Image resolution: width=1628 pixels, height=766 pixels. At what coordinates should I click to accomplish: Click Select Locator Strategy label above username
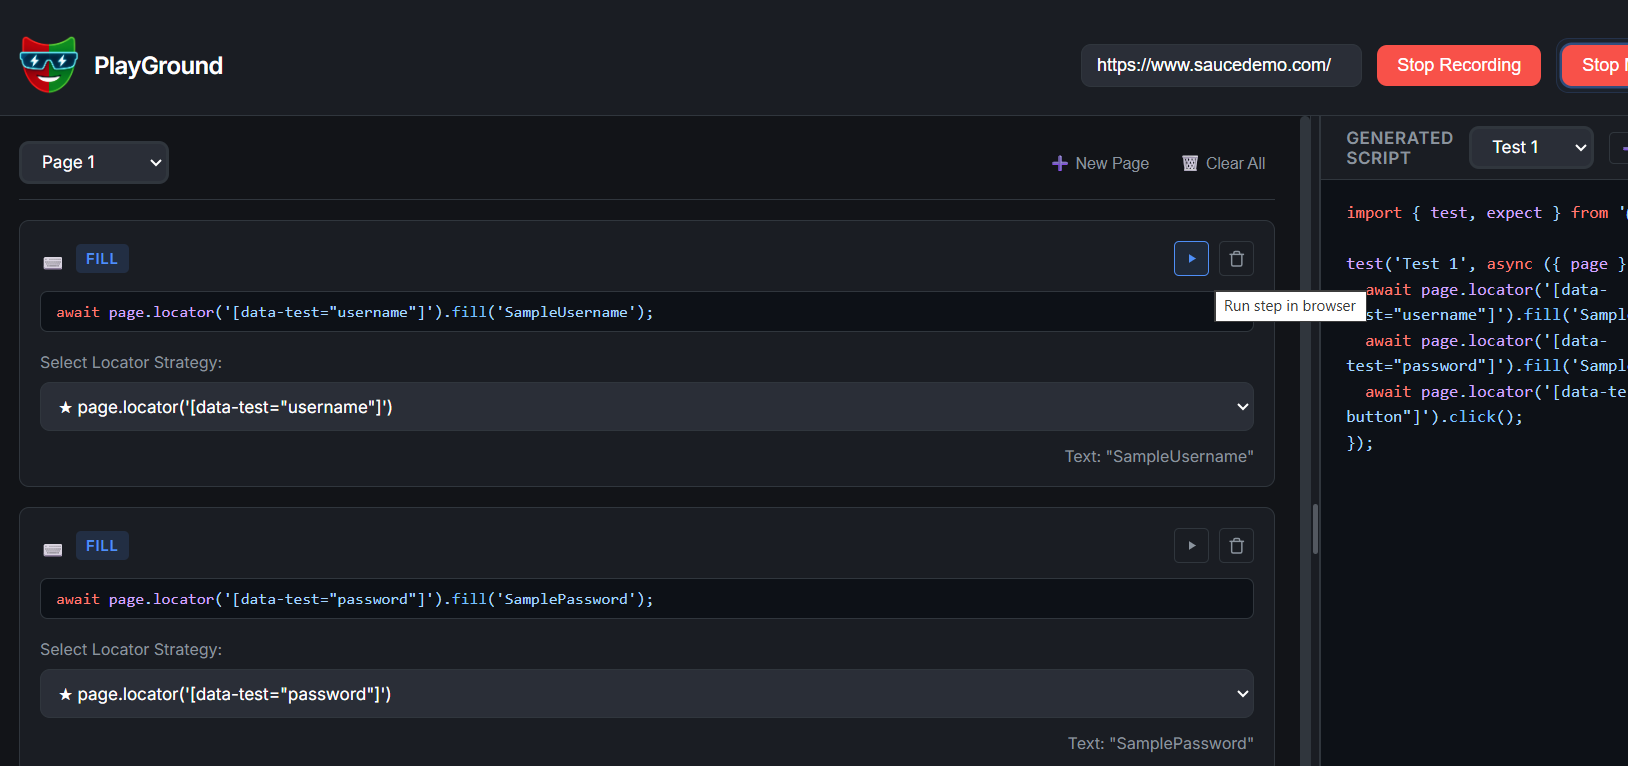pyautogui.click(x=131, y=362)
